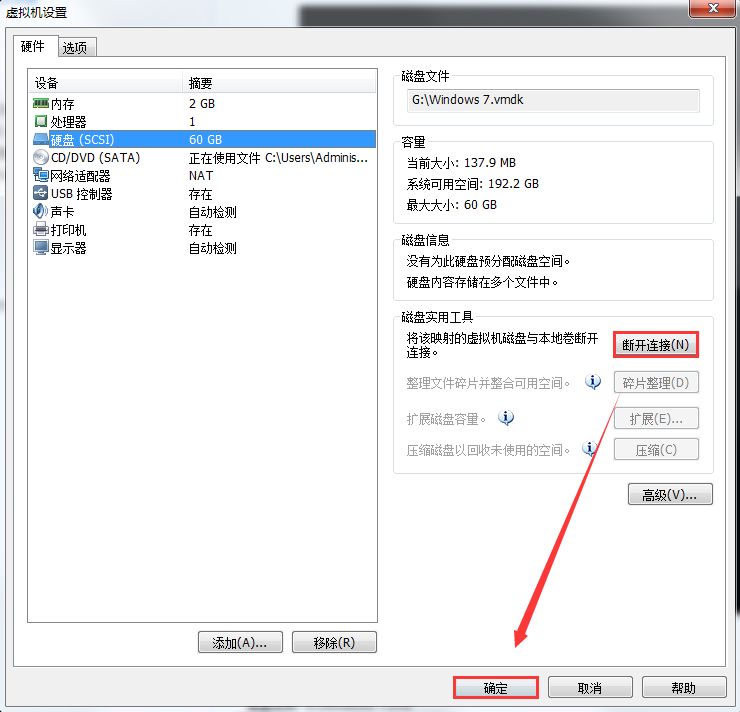Click the 扩展(E)... button

(x=656, y=418)
